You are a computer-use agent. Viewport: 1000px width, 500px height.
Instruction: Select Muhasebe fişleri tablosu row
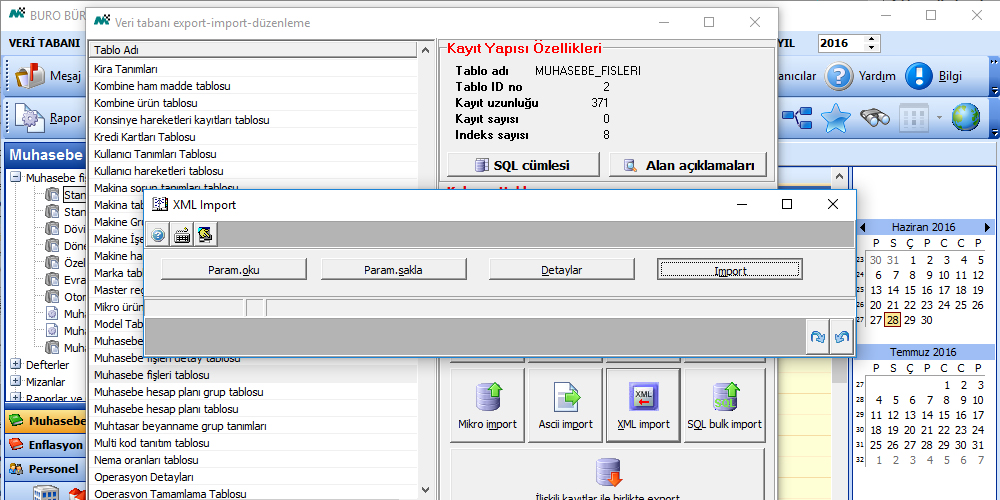pos(253,375)
